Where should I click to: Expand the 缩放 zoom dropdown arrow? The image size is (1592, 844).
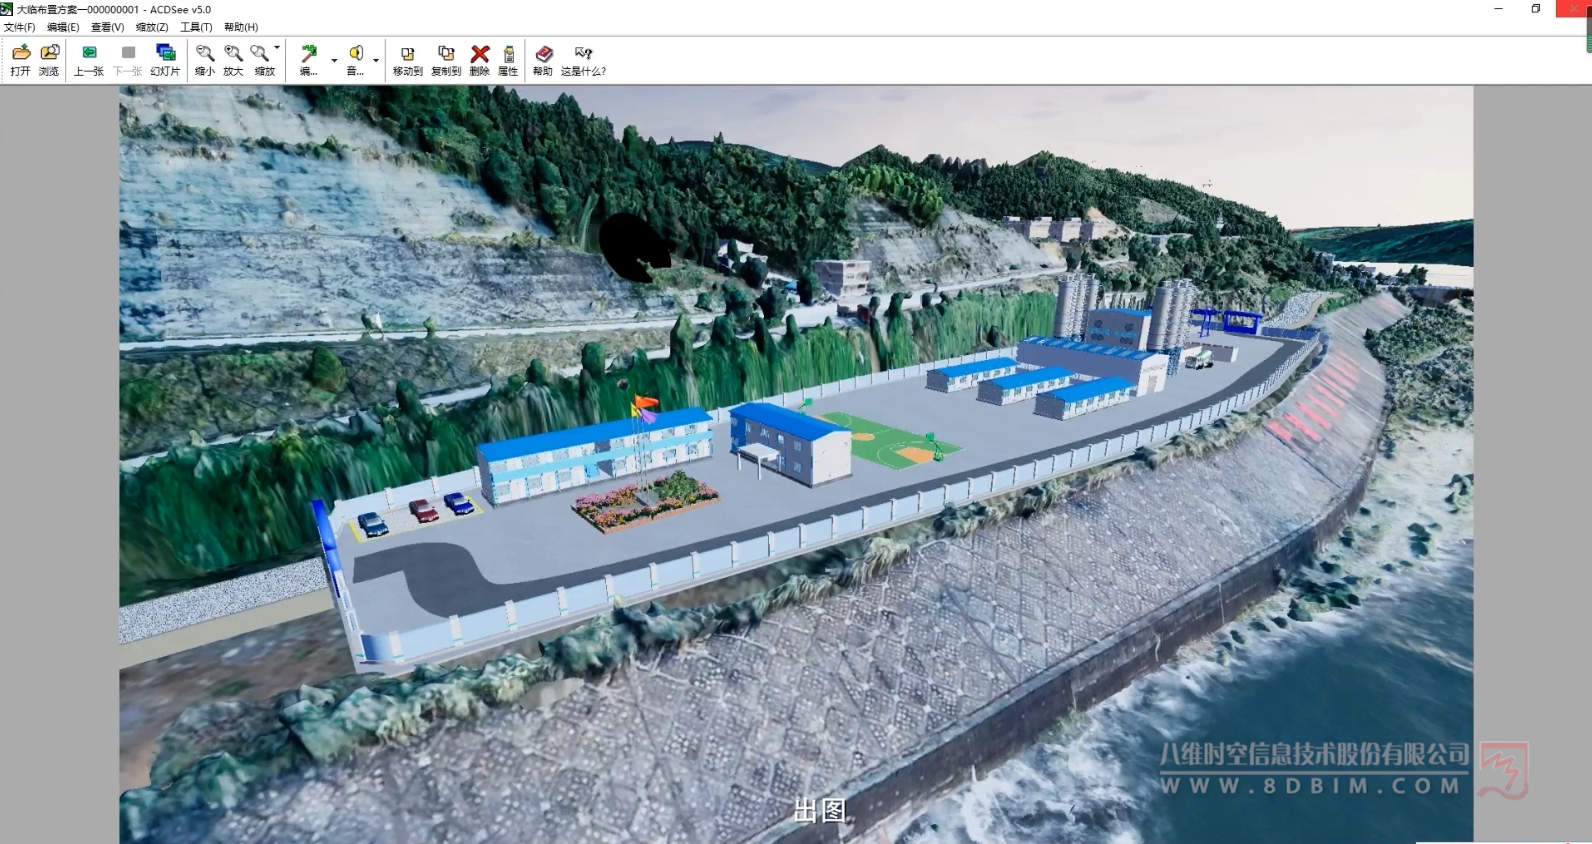277,47
